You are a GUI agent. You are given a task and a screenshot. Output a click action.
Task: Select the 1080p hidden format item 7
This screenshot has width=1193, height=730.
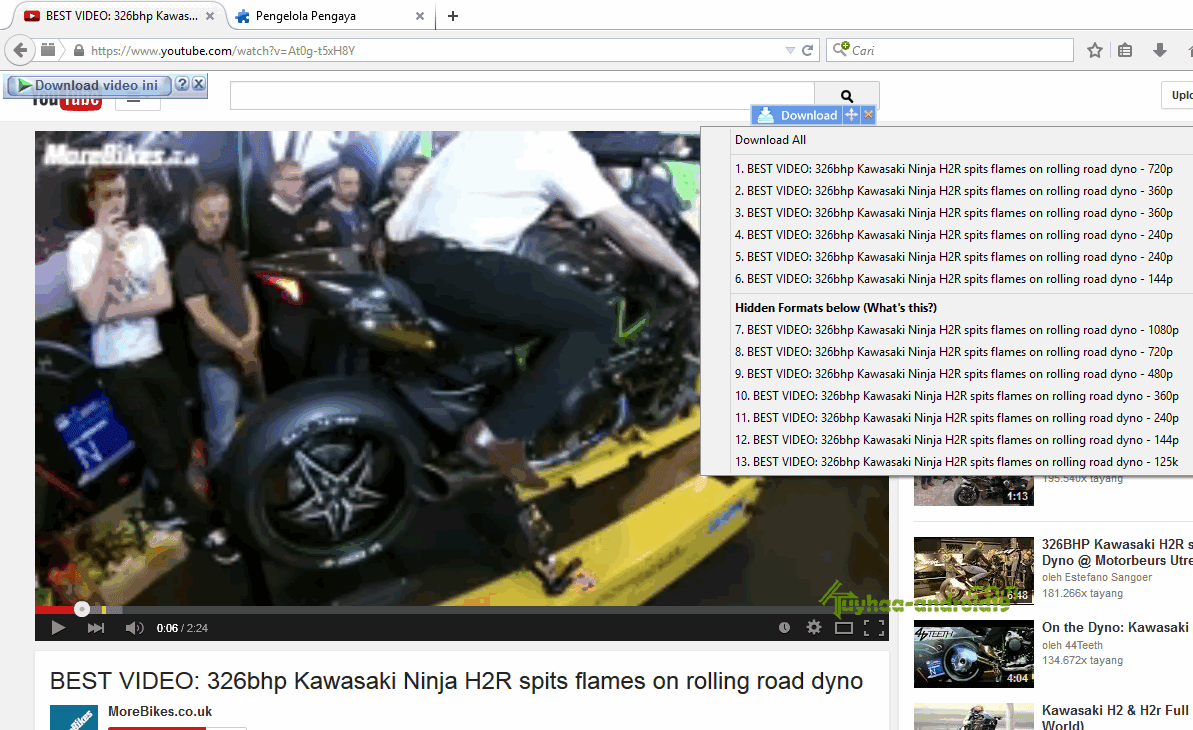956,330
